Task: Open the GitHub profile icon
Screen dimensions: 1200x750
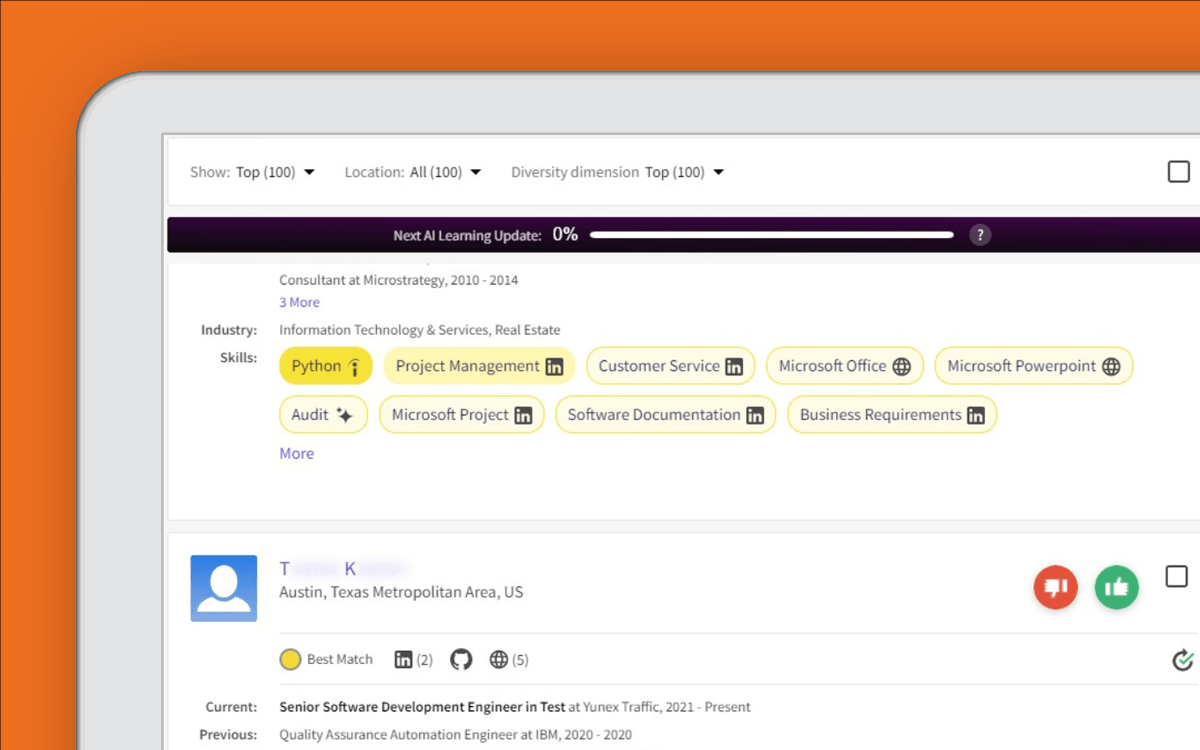Action: tap(461, 659)
